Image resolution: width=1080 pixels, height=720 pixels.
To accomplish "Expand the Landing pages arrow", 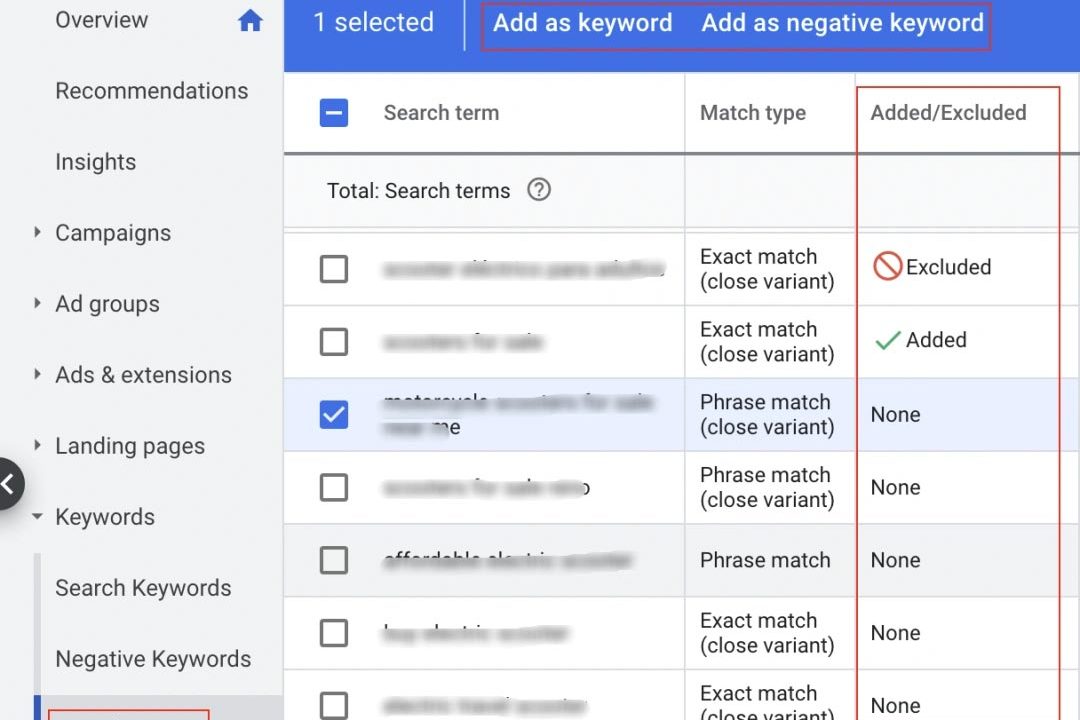I will tap(37, 445).
